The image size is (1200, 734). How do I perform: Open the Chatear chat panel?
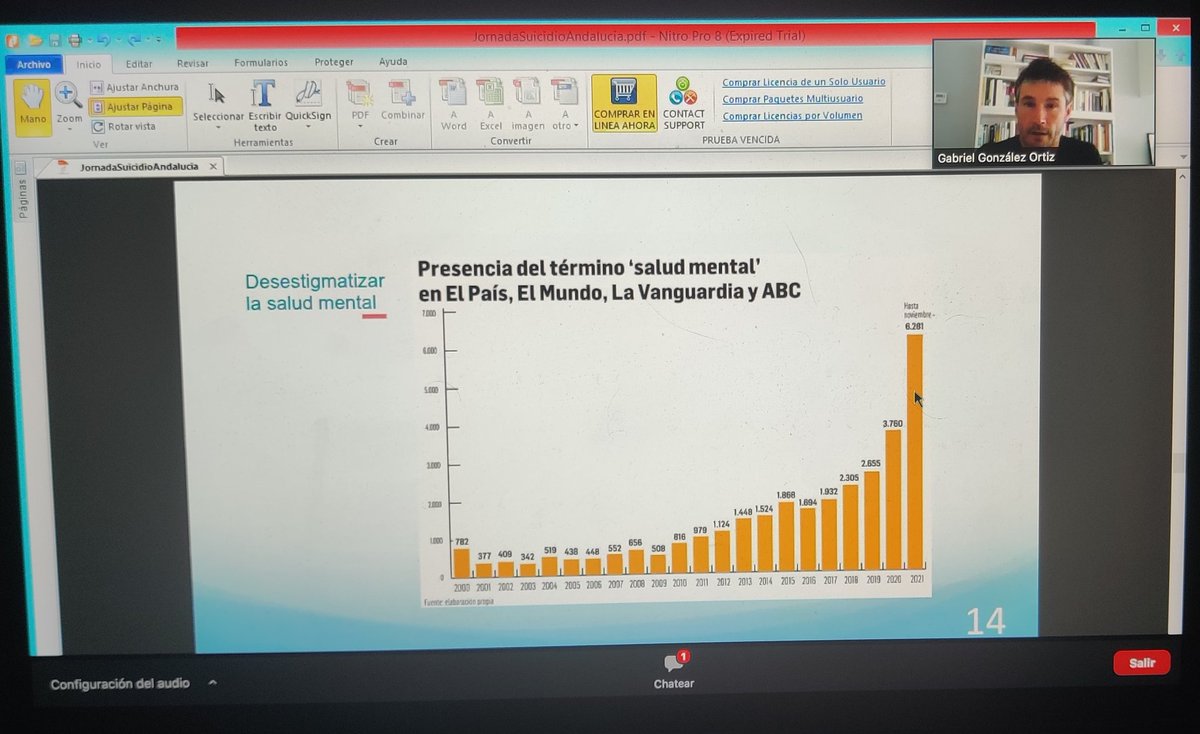(x=674, y=671)
